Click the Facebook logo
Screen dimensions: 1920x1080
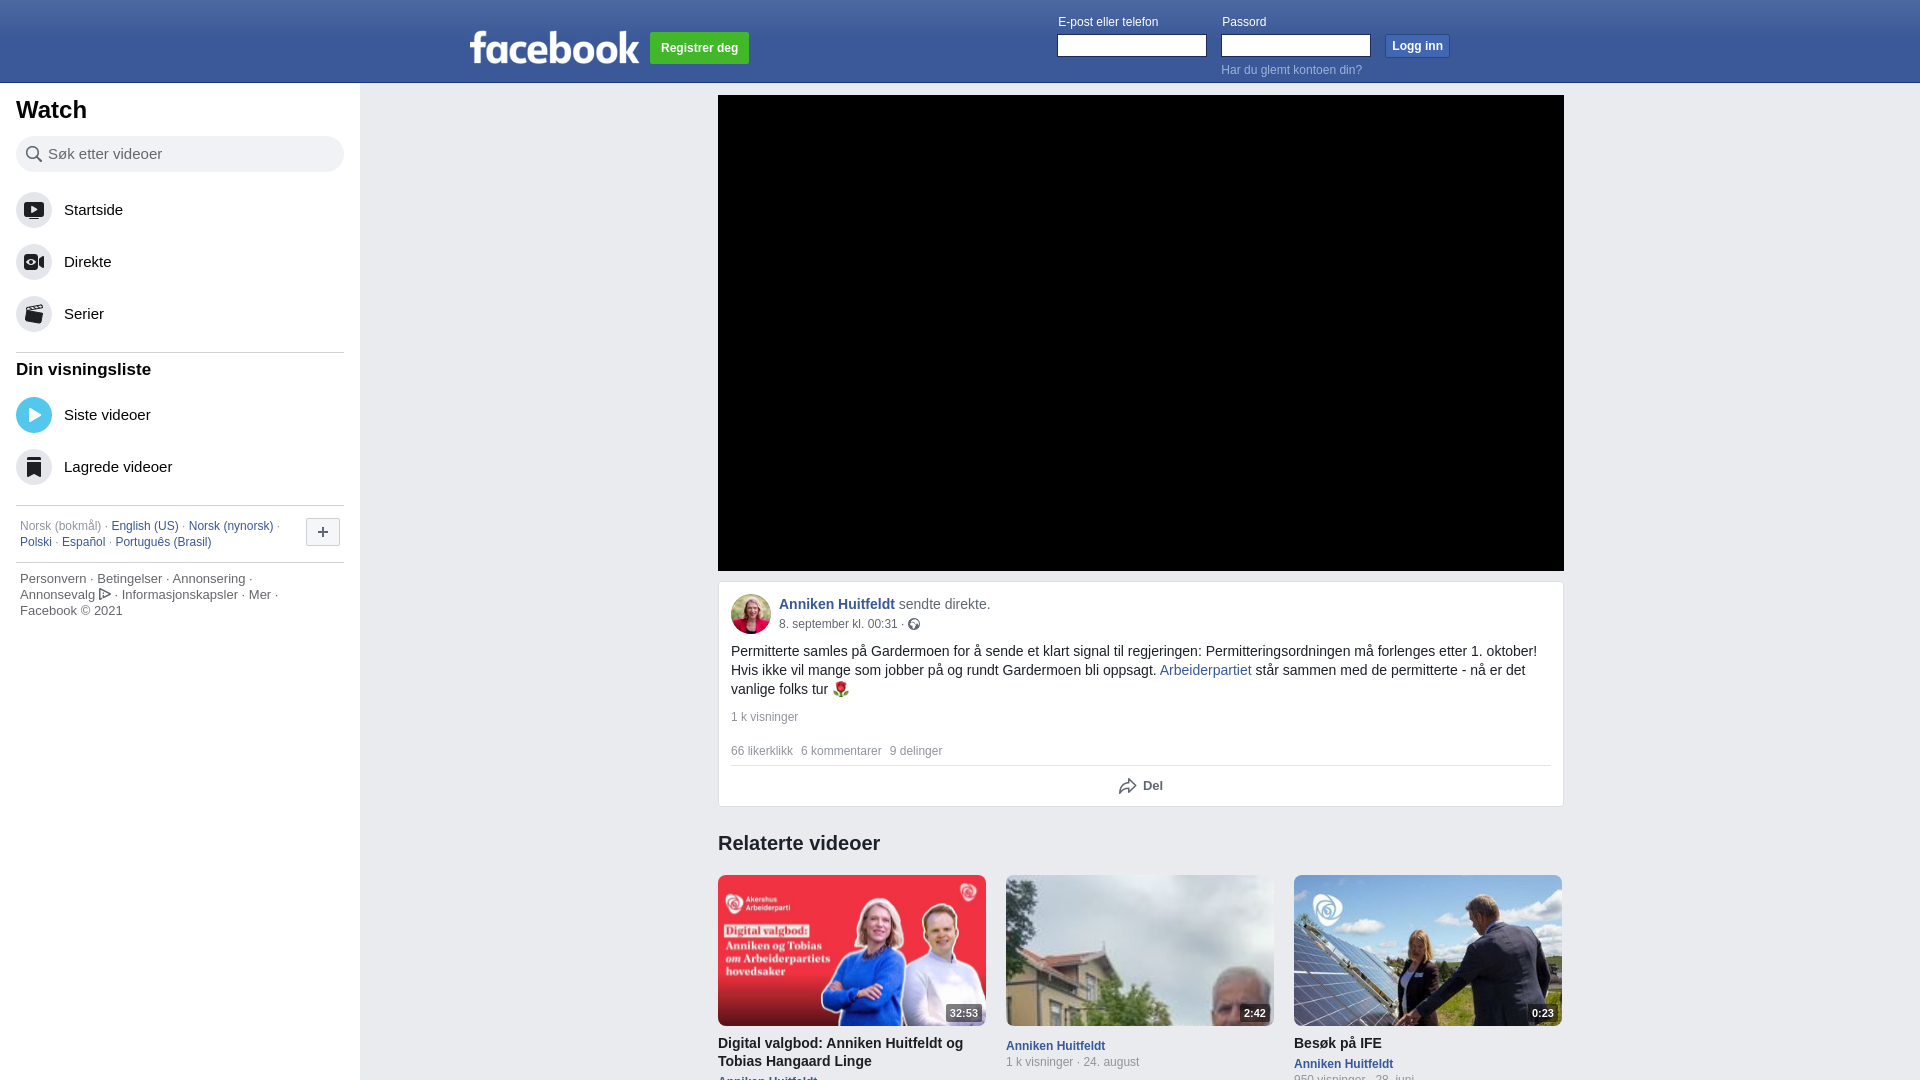[554, 47]
